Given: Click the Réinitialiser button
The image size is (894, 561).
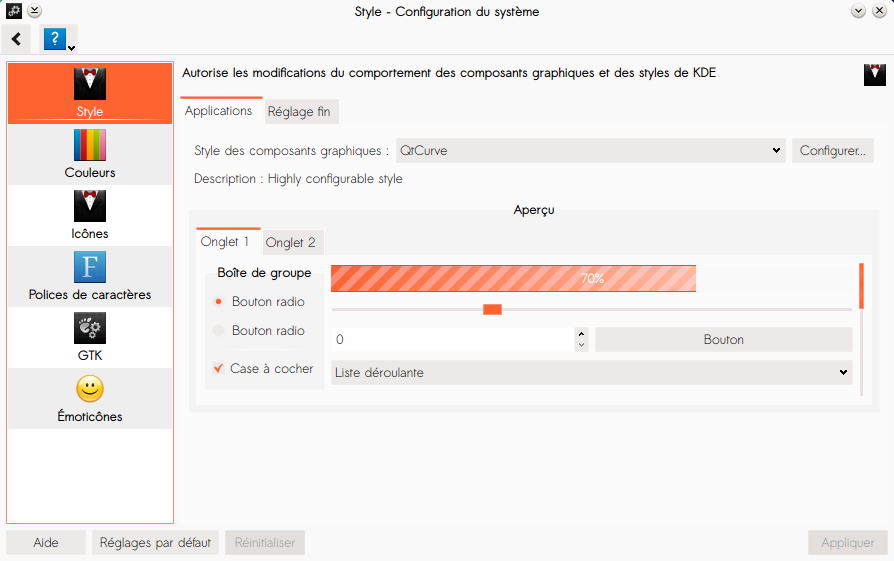Looking at the screenshot, I should pyautogui.click(x=265, y=542).
